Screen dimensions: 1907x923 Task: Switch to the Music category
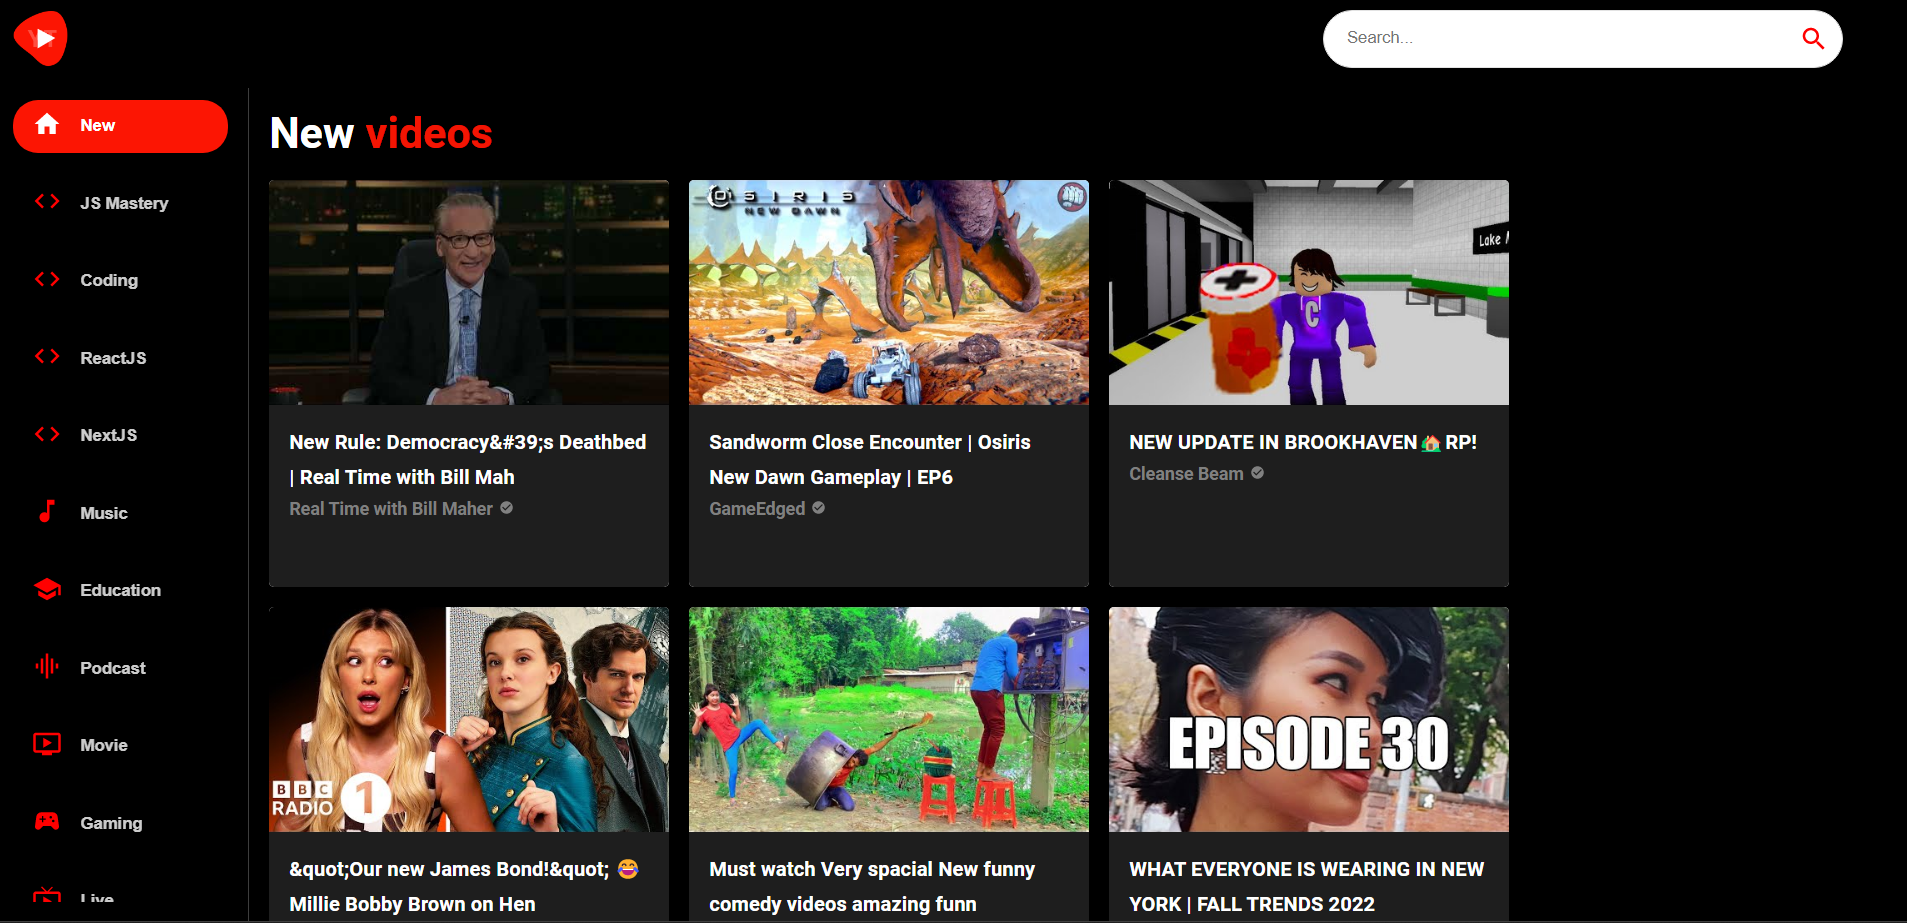pos(104,513)
